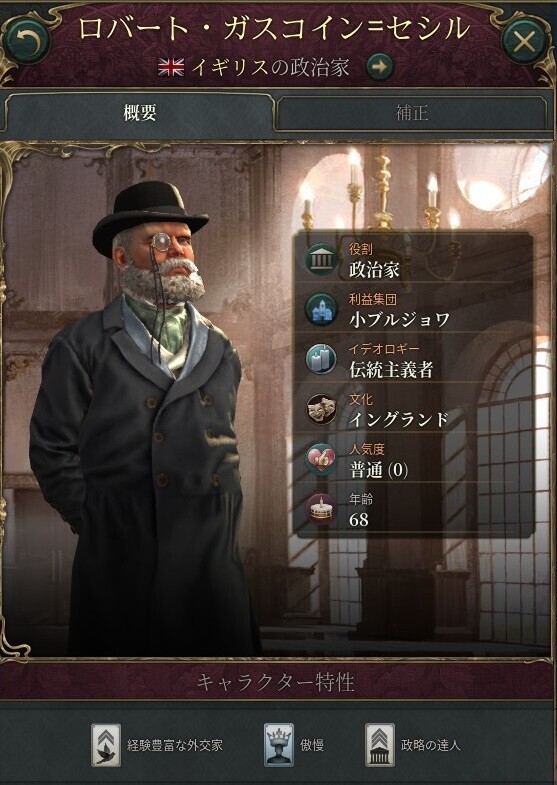Click the イデオロギー candles icon
This screenshot has width=557, height=785.
[322, 359]
